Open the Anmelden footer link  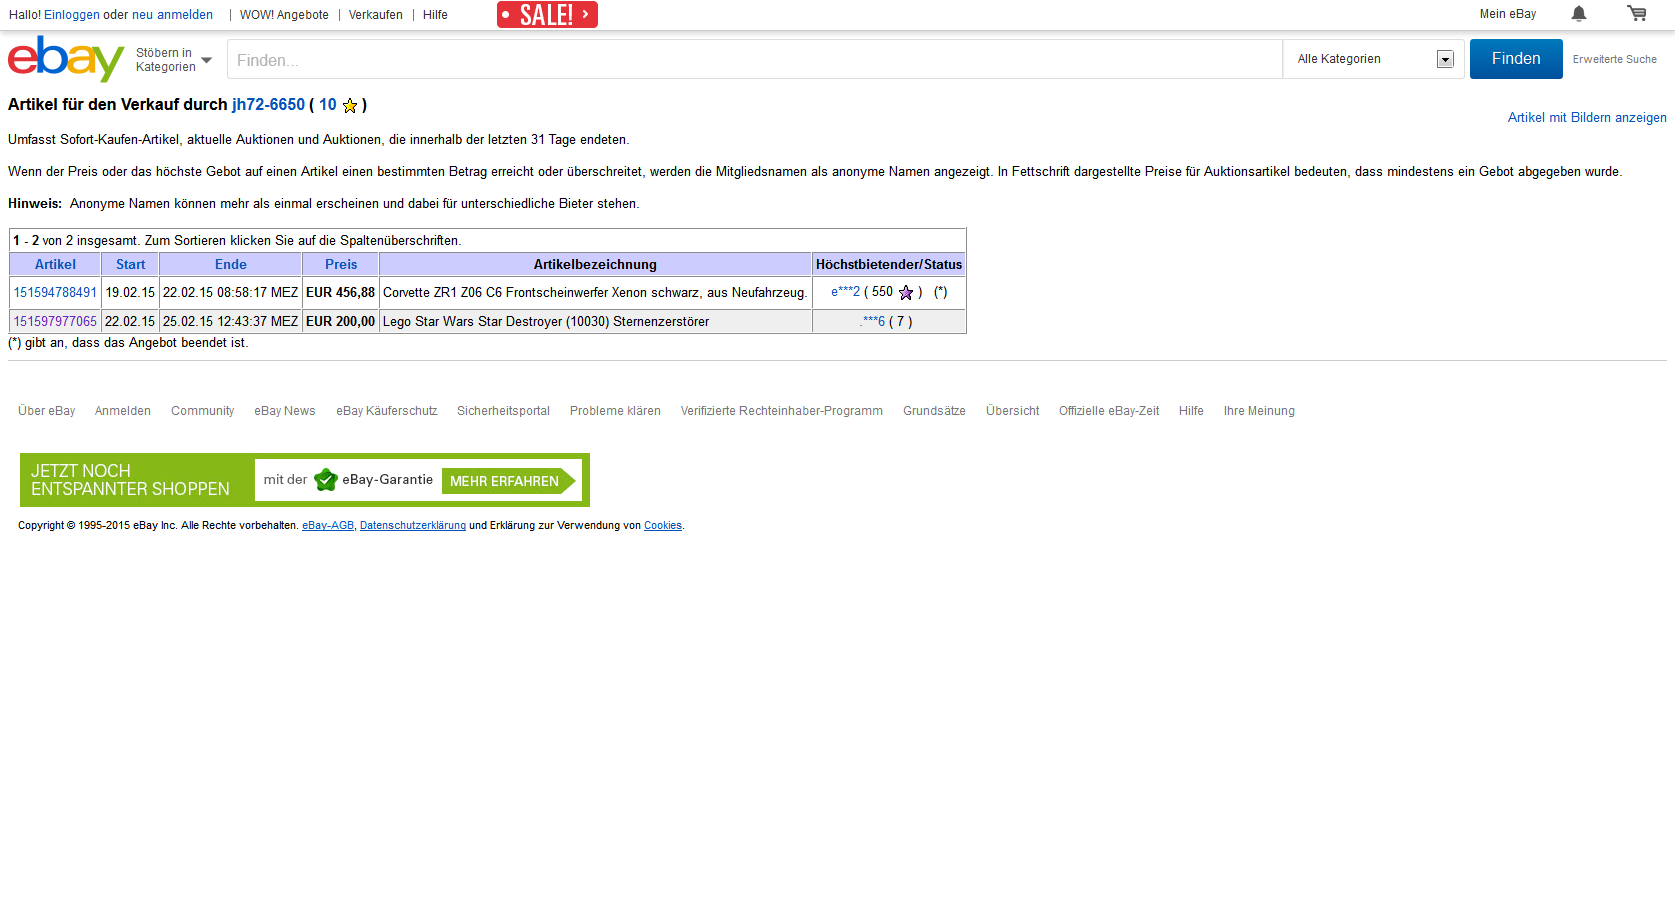[x=123, y=411]
